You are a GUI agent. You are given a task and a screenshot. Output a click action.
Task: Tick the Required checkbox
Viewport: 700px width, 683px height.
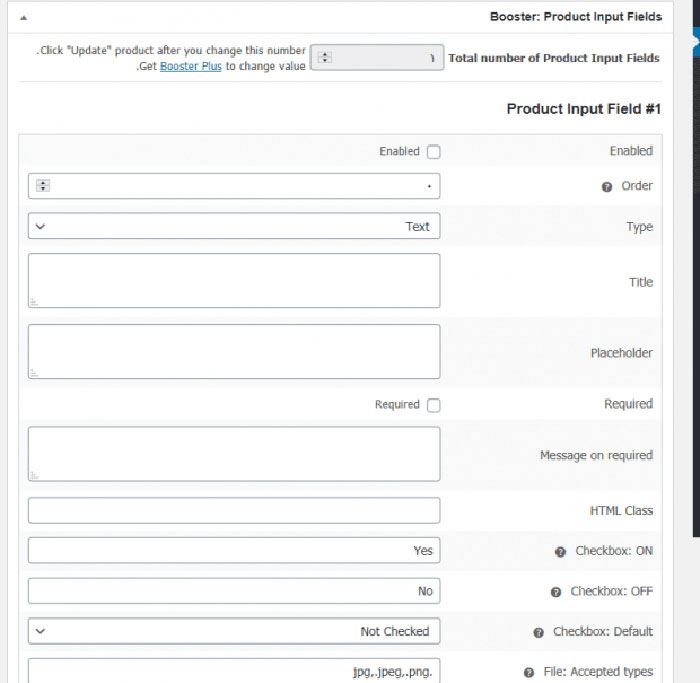pos(433,405)
